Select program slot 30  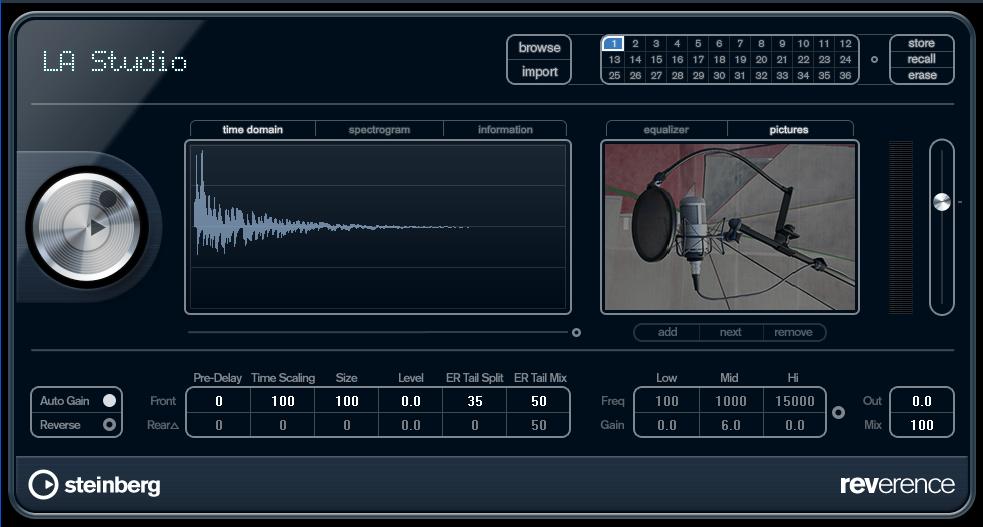tap(719, 75)
